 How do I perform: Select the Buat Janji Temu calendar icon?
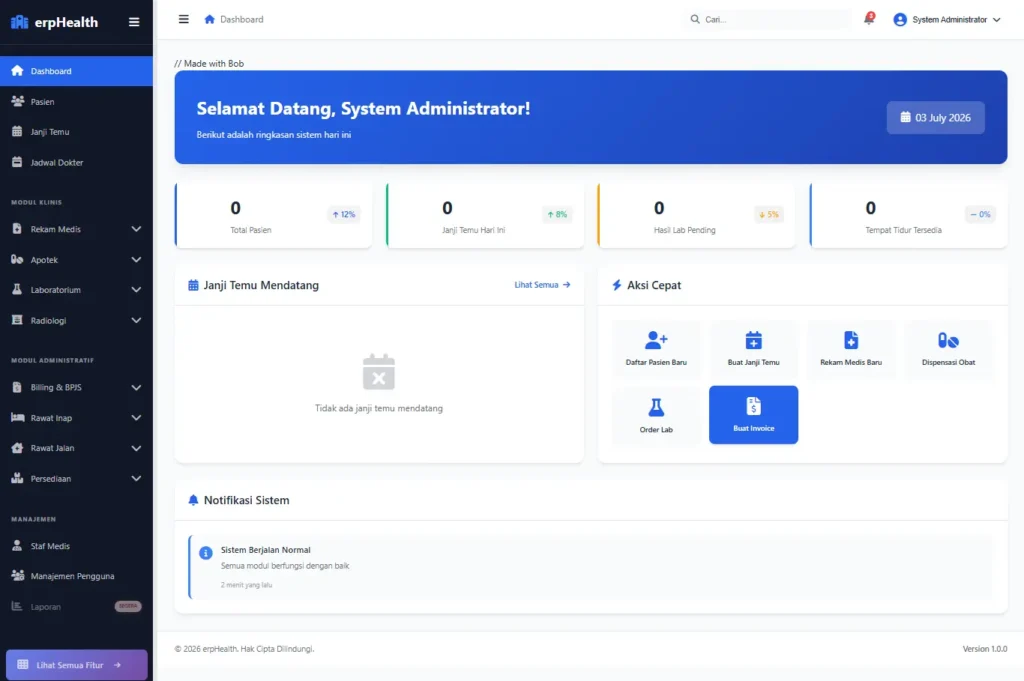tap(753, 340)
